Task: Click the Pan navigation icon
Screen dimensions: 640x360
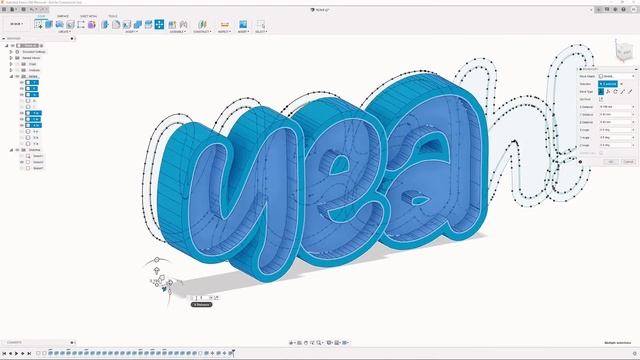Action: point(306,343)
